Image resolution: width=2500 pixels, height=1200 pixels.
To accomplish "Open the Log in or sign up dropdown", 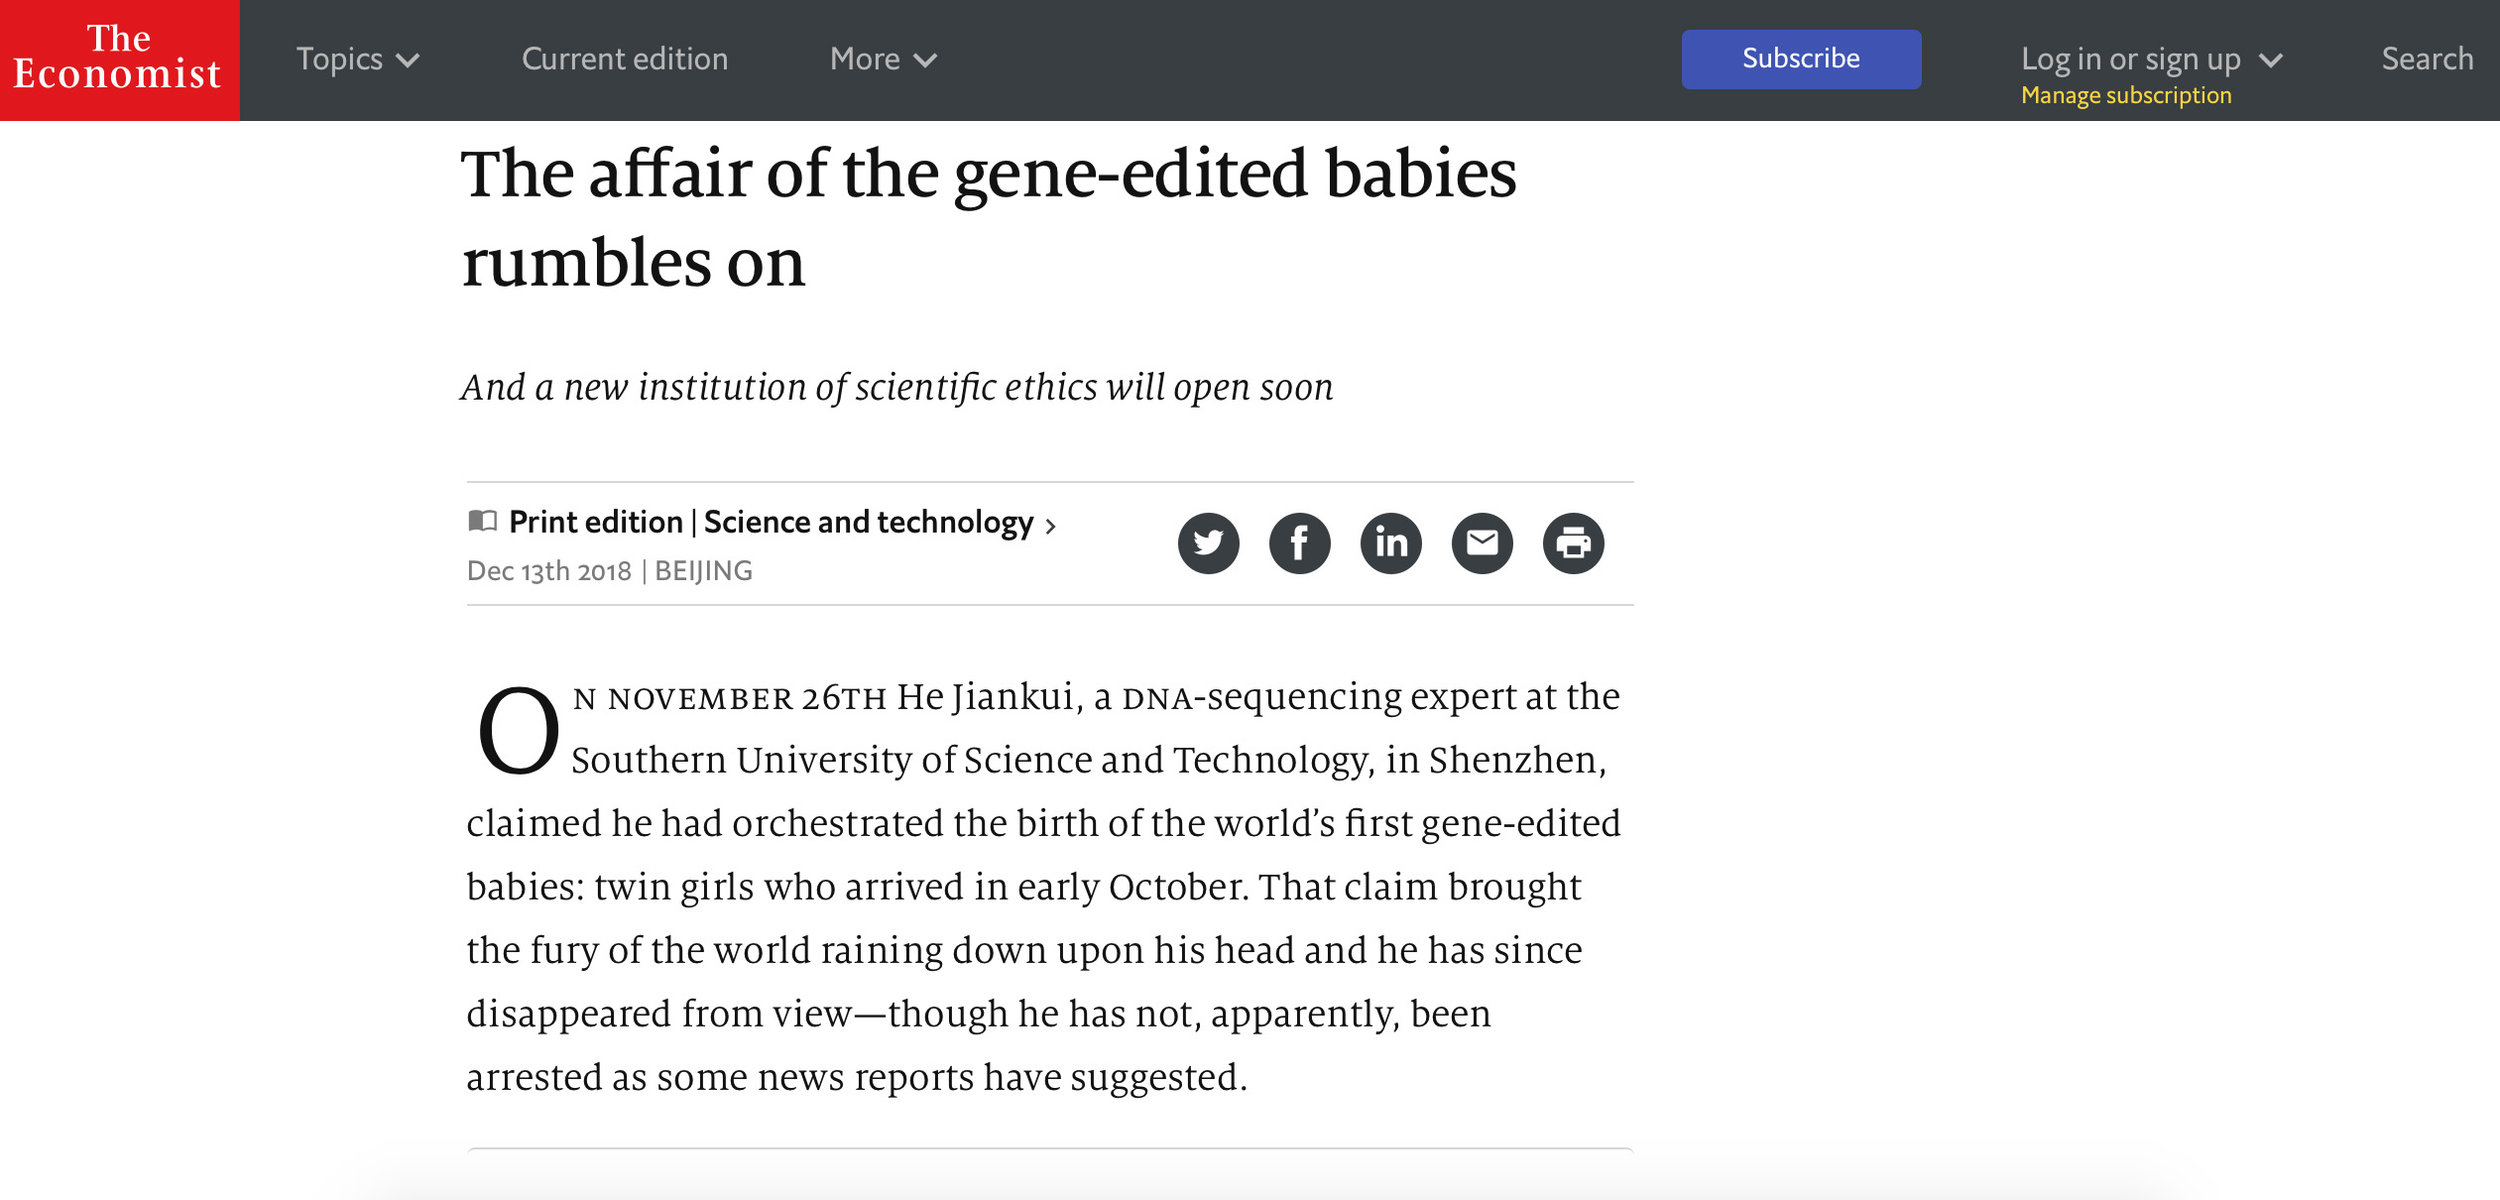I will (x=2151, y=59).
